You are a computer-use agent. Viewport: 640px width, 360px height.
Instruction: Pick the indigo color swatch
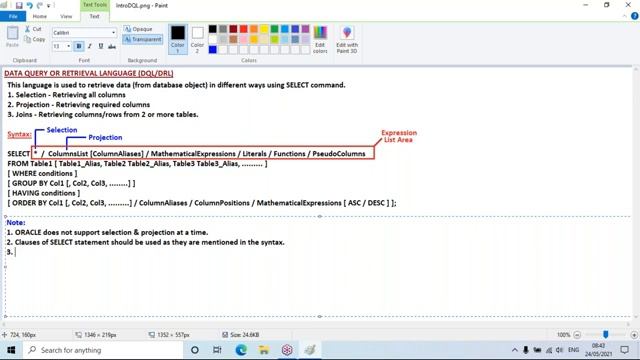point(295,29)
